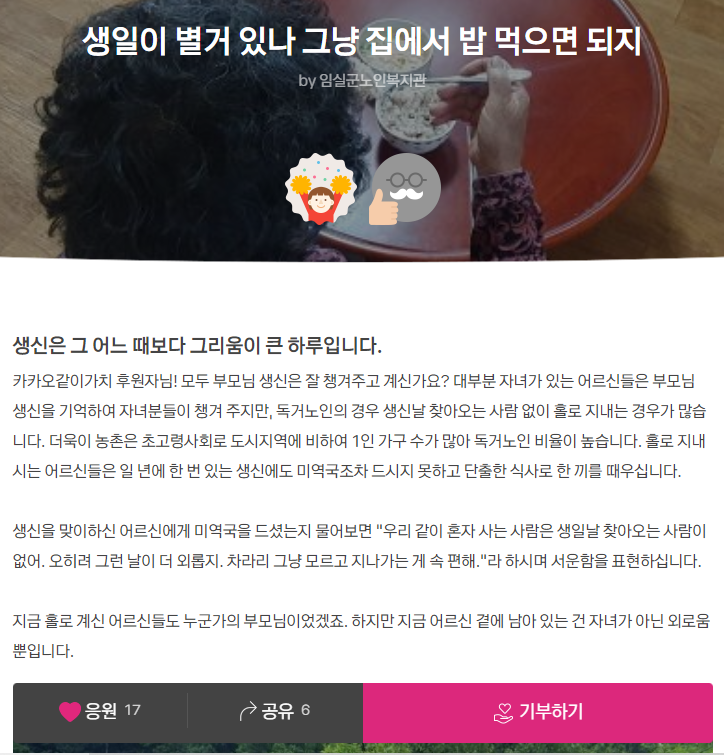The image size is (724, 755).
Task: Click the 응원 label in the bottom bar
Action: (x=101, y=711)
